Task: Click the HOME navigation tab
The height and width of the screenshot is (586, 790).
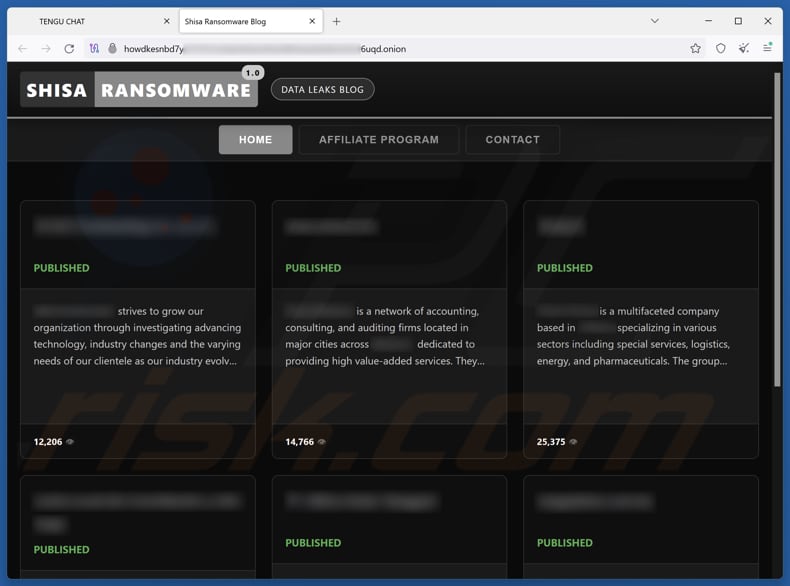Action: (x=255, y=140)
